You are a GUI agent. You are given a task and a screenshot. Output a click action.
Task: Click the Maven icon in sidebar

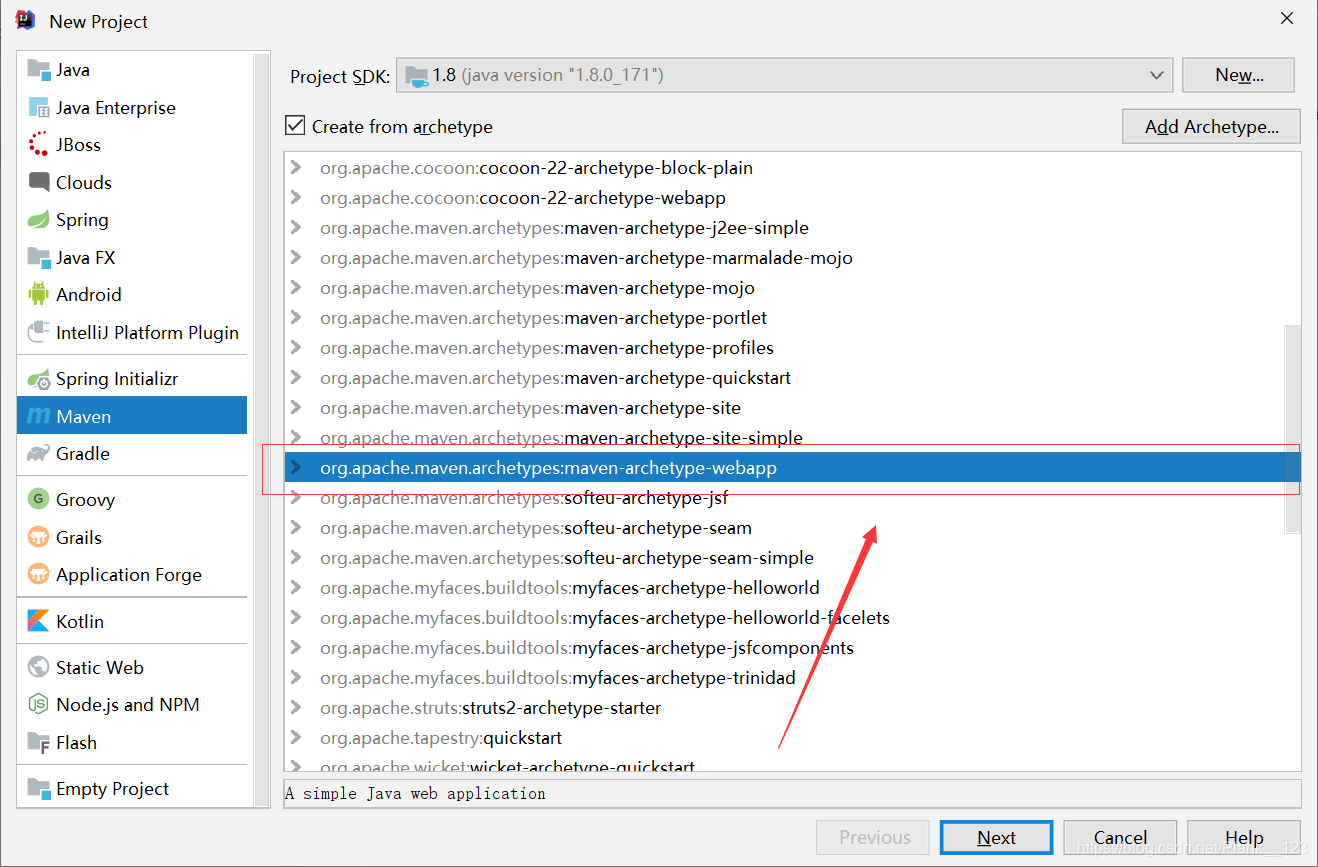pos(39,416)
